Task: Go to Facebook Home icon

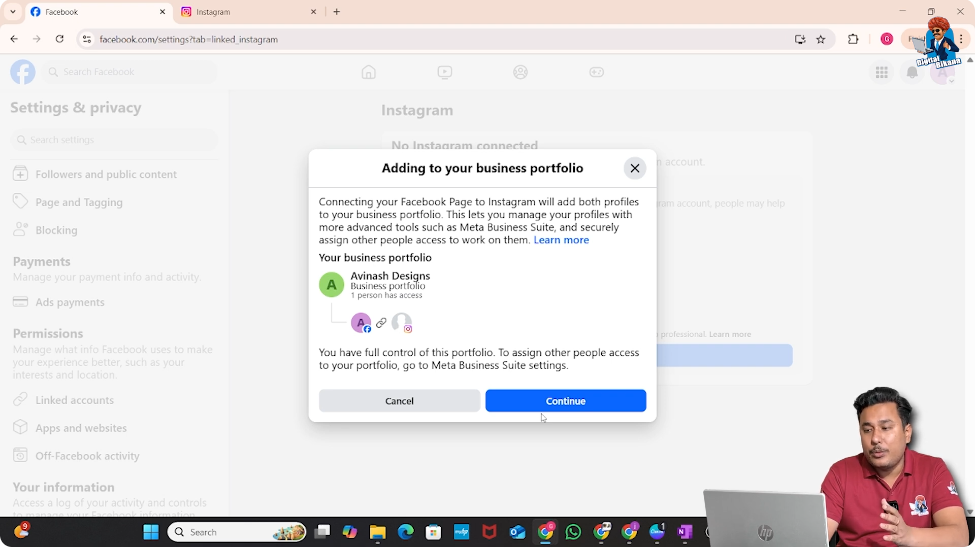Action: (369, 72)
